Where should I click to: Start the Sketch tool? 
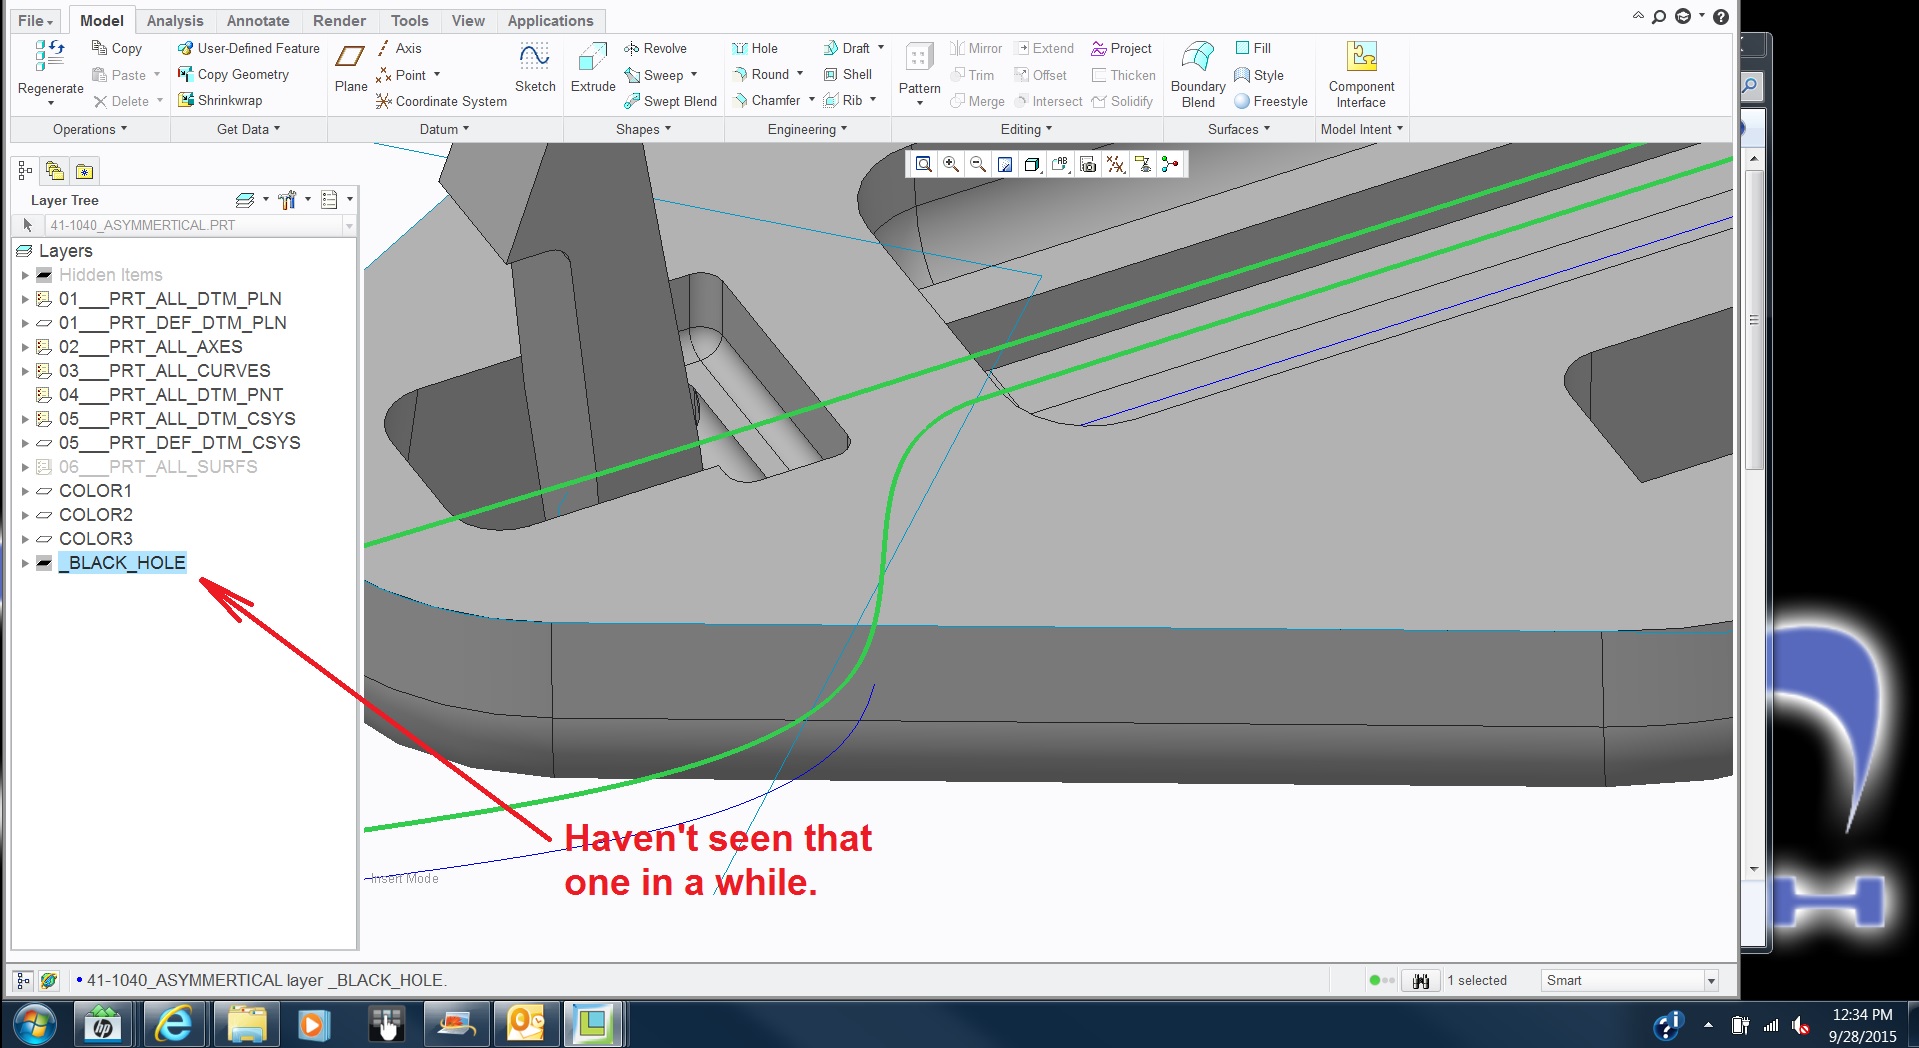(535, 66)
